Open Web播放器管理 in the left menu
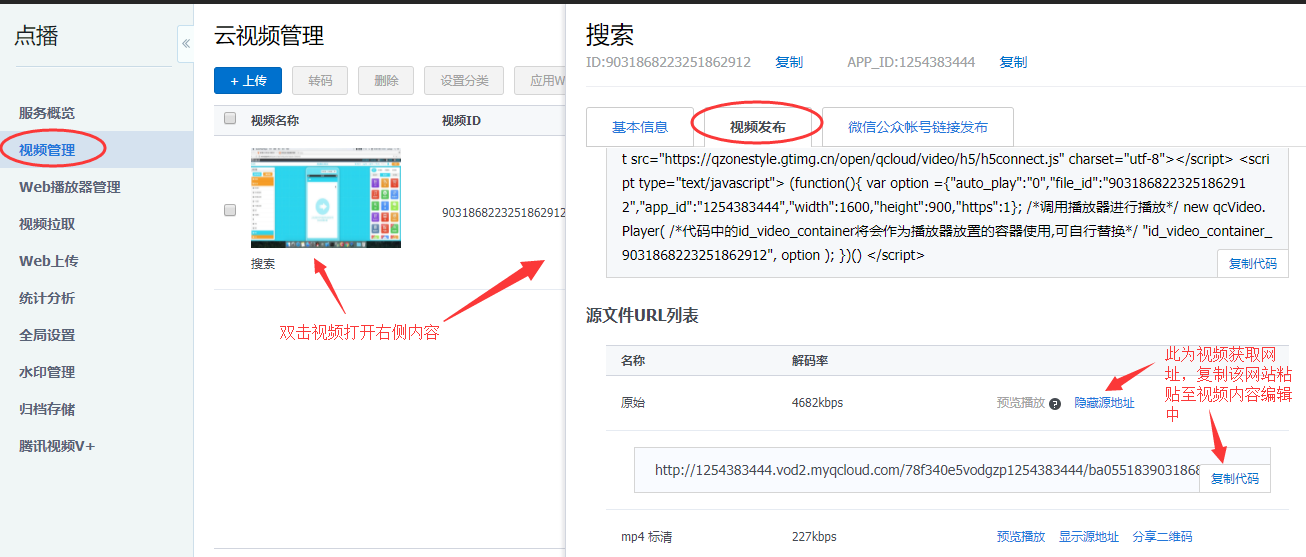Image resolution: width=1306 pixels, height=557 pixels. pyautogui.click(x=70, y=187)
